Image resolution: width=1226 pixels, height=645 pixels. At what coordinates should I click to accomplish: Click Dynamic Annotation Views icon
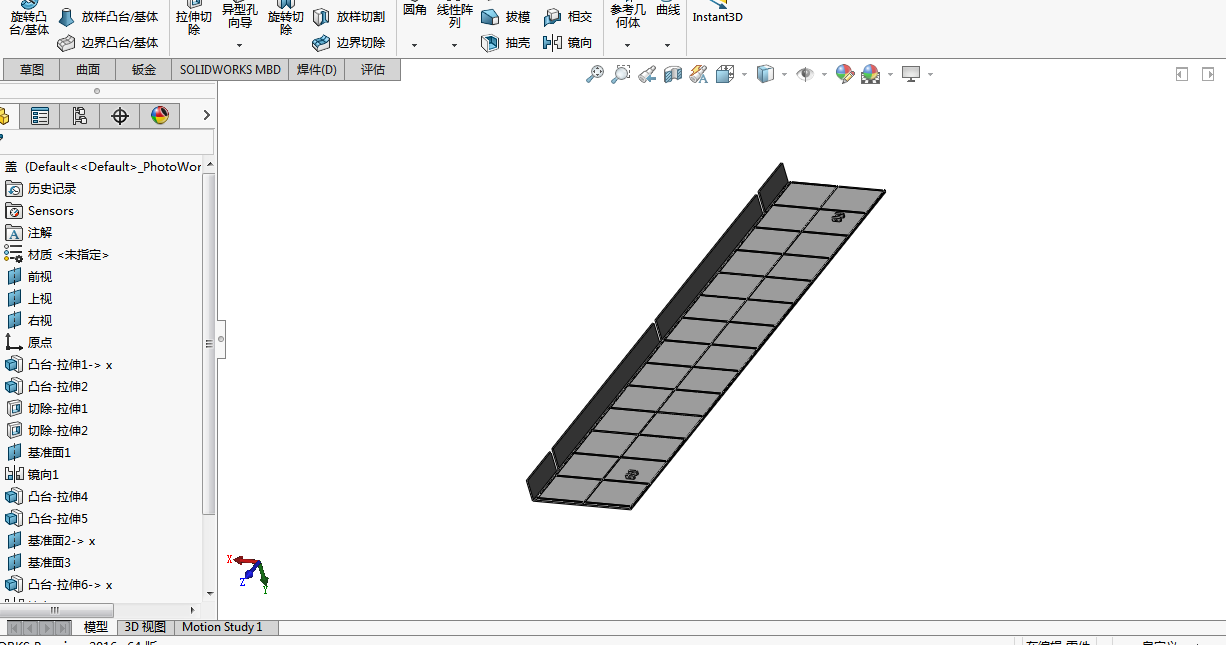[699, 74]
